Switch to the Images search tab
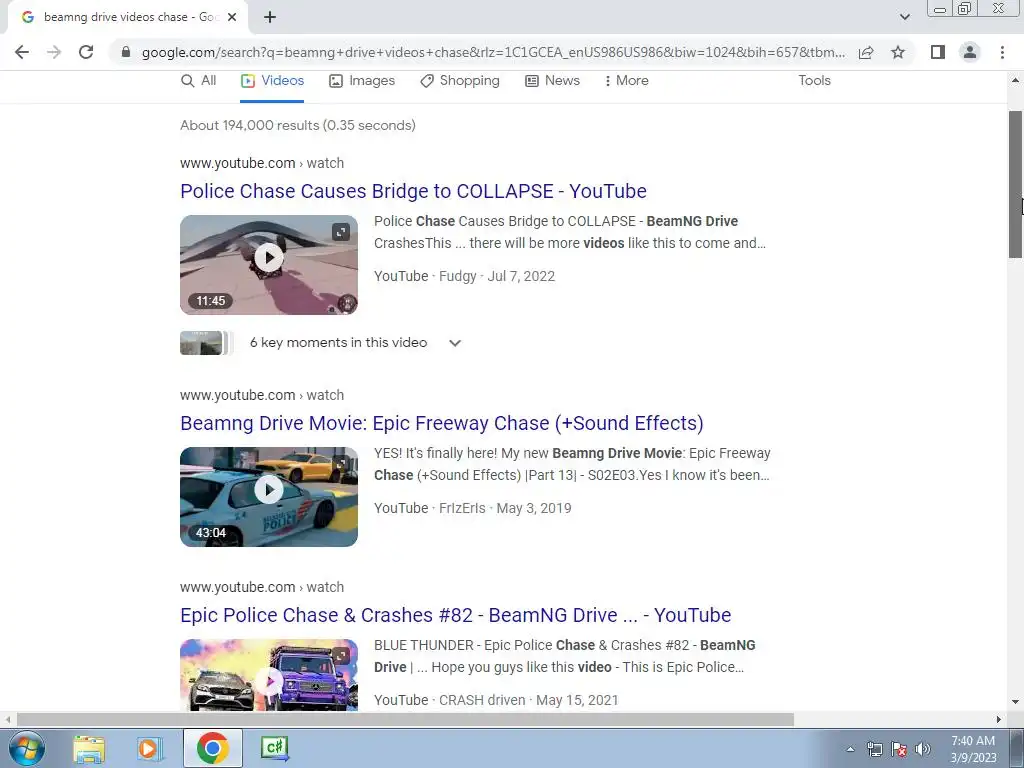This screenshot has height=768, width=1024. click(362, 80)
